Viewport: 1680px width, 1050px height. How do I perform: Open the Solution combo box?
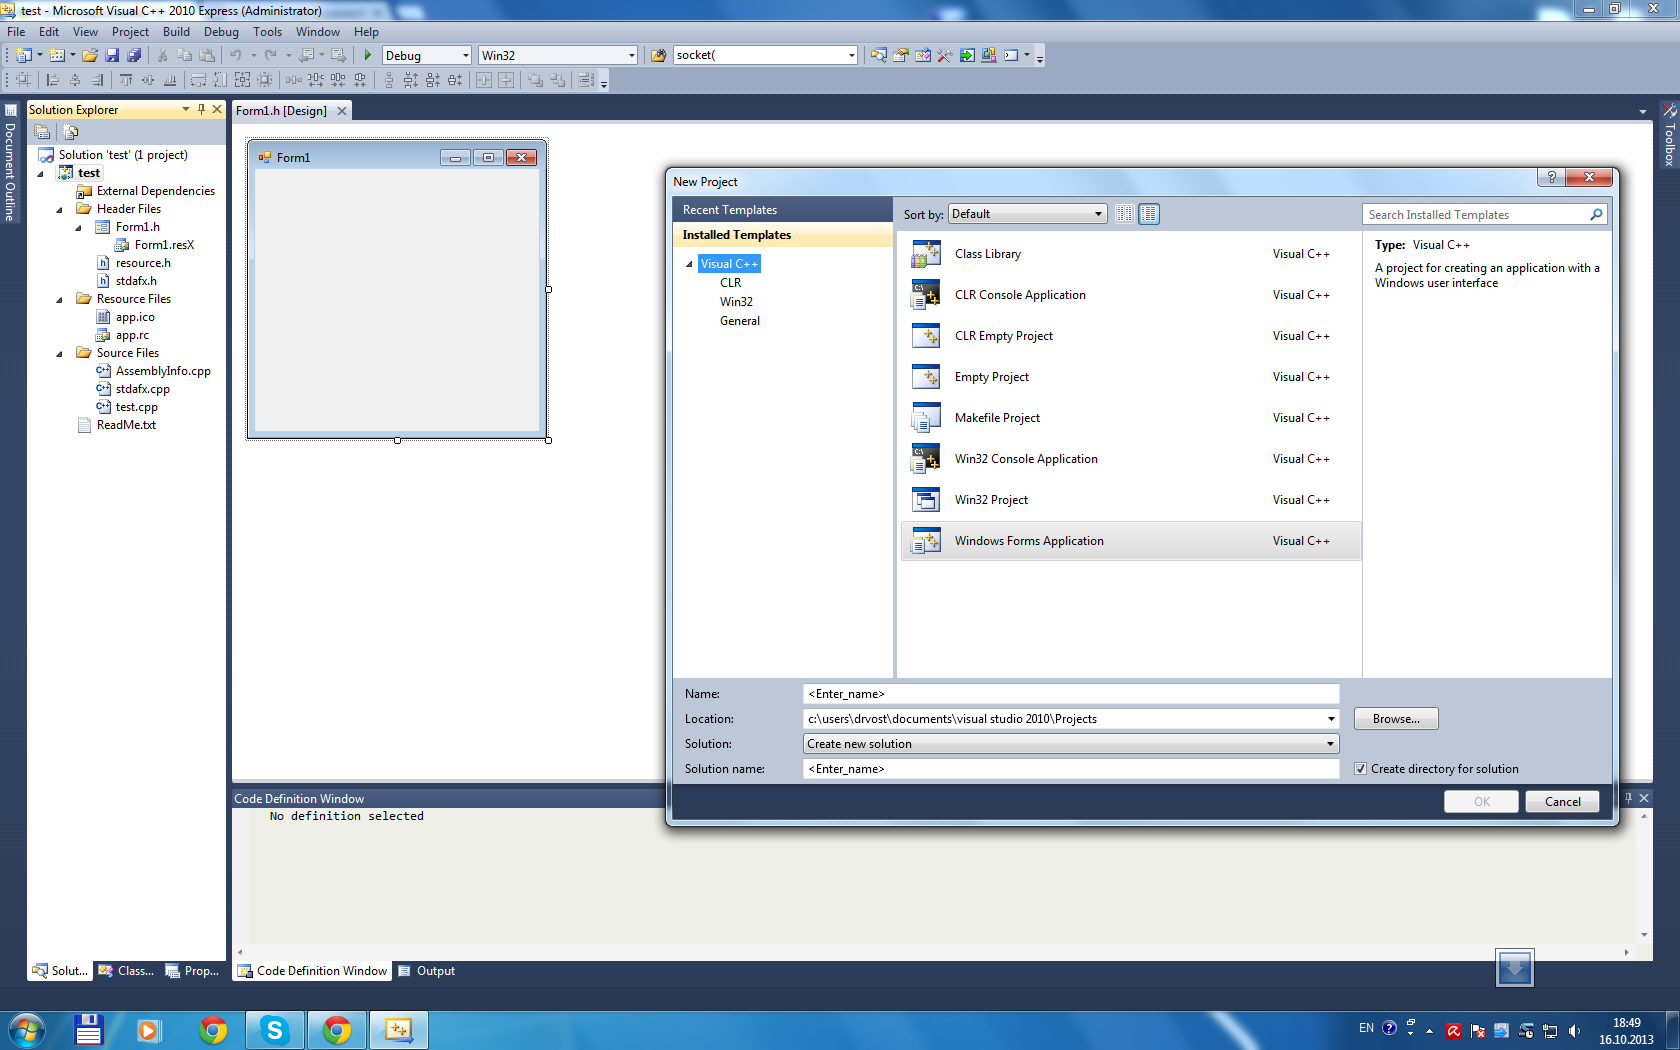coord(1070,744)
